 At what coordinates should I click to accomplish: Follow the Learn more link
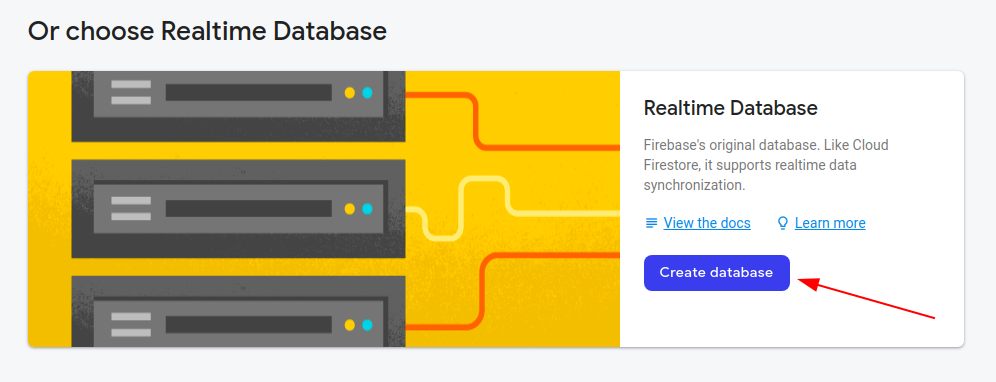click(x=830, y=223)
